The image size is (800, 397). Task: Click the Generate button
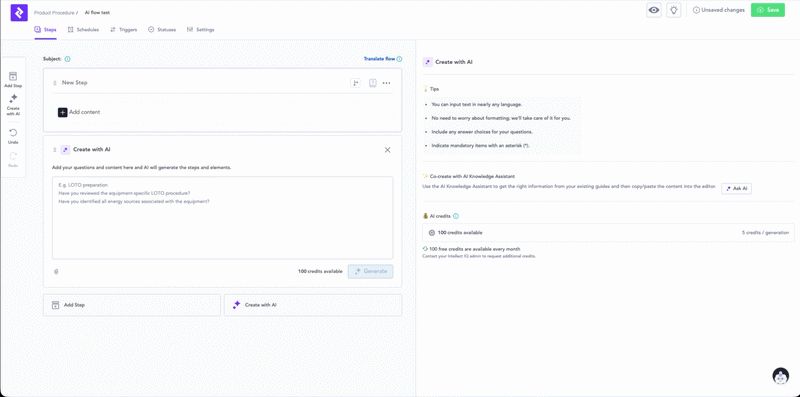tap(370, 271)
